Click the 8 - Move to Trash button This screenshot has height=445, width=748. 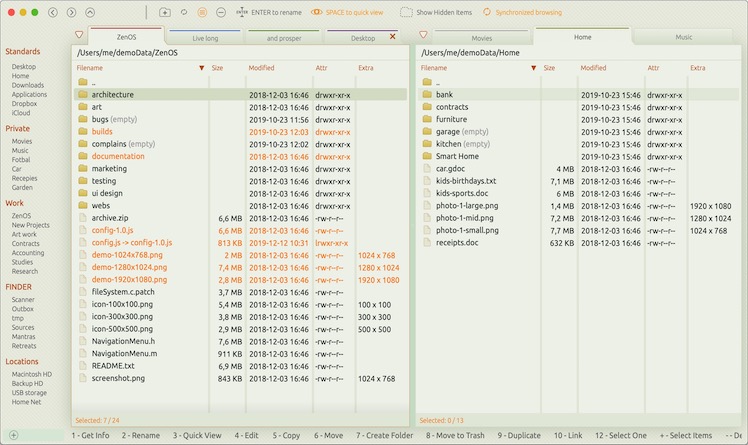point(455,435)
